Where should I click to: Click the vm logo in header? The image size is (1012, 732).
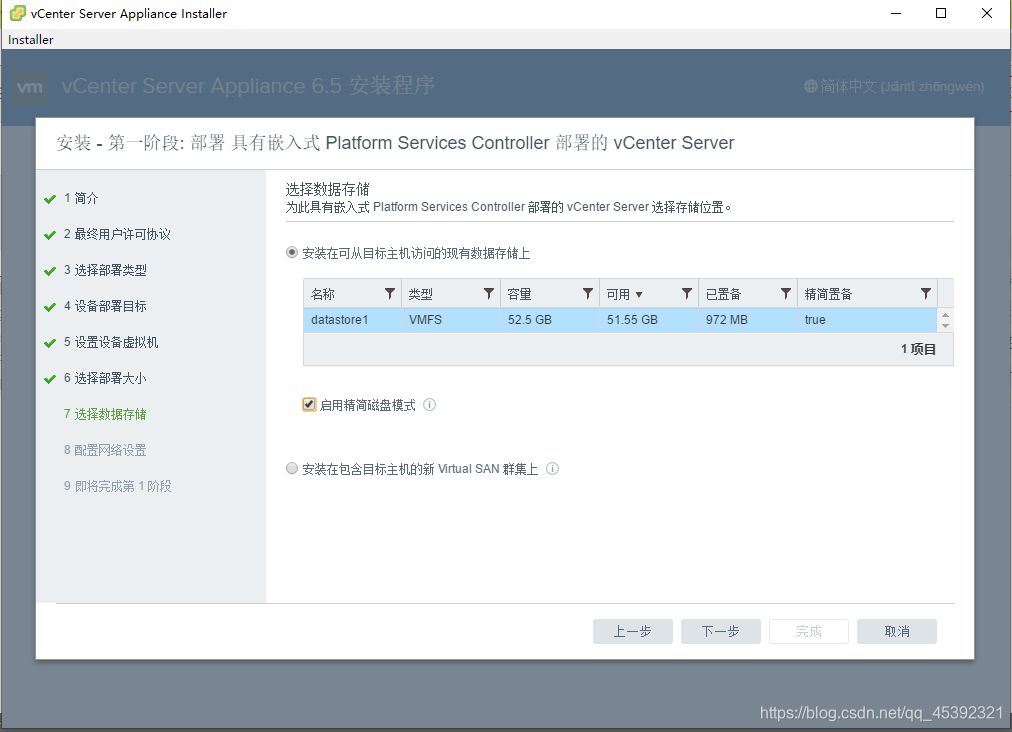[x=30, y=86]
